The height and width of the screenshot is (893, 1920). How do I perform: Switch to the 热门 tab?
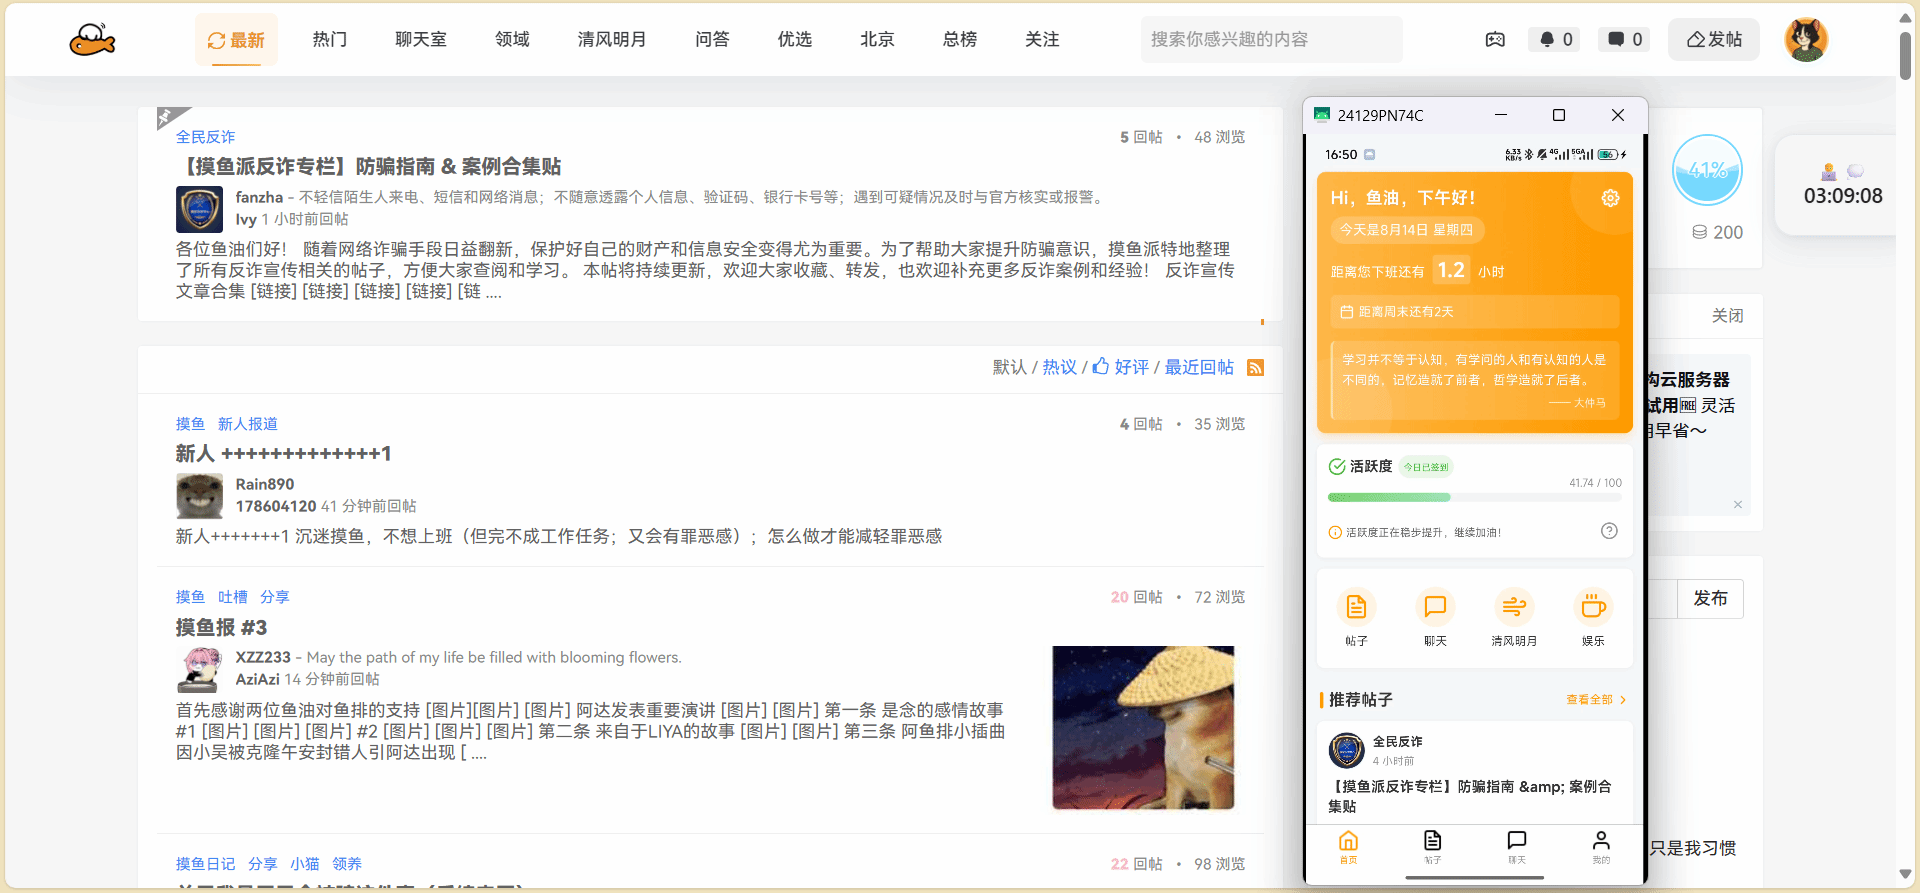[329, 40]
